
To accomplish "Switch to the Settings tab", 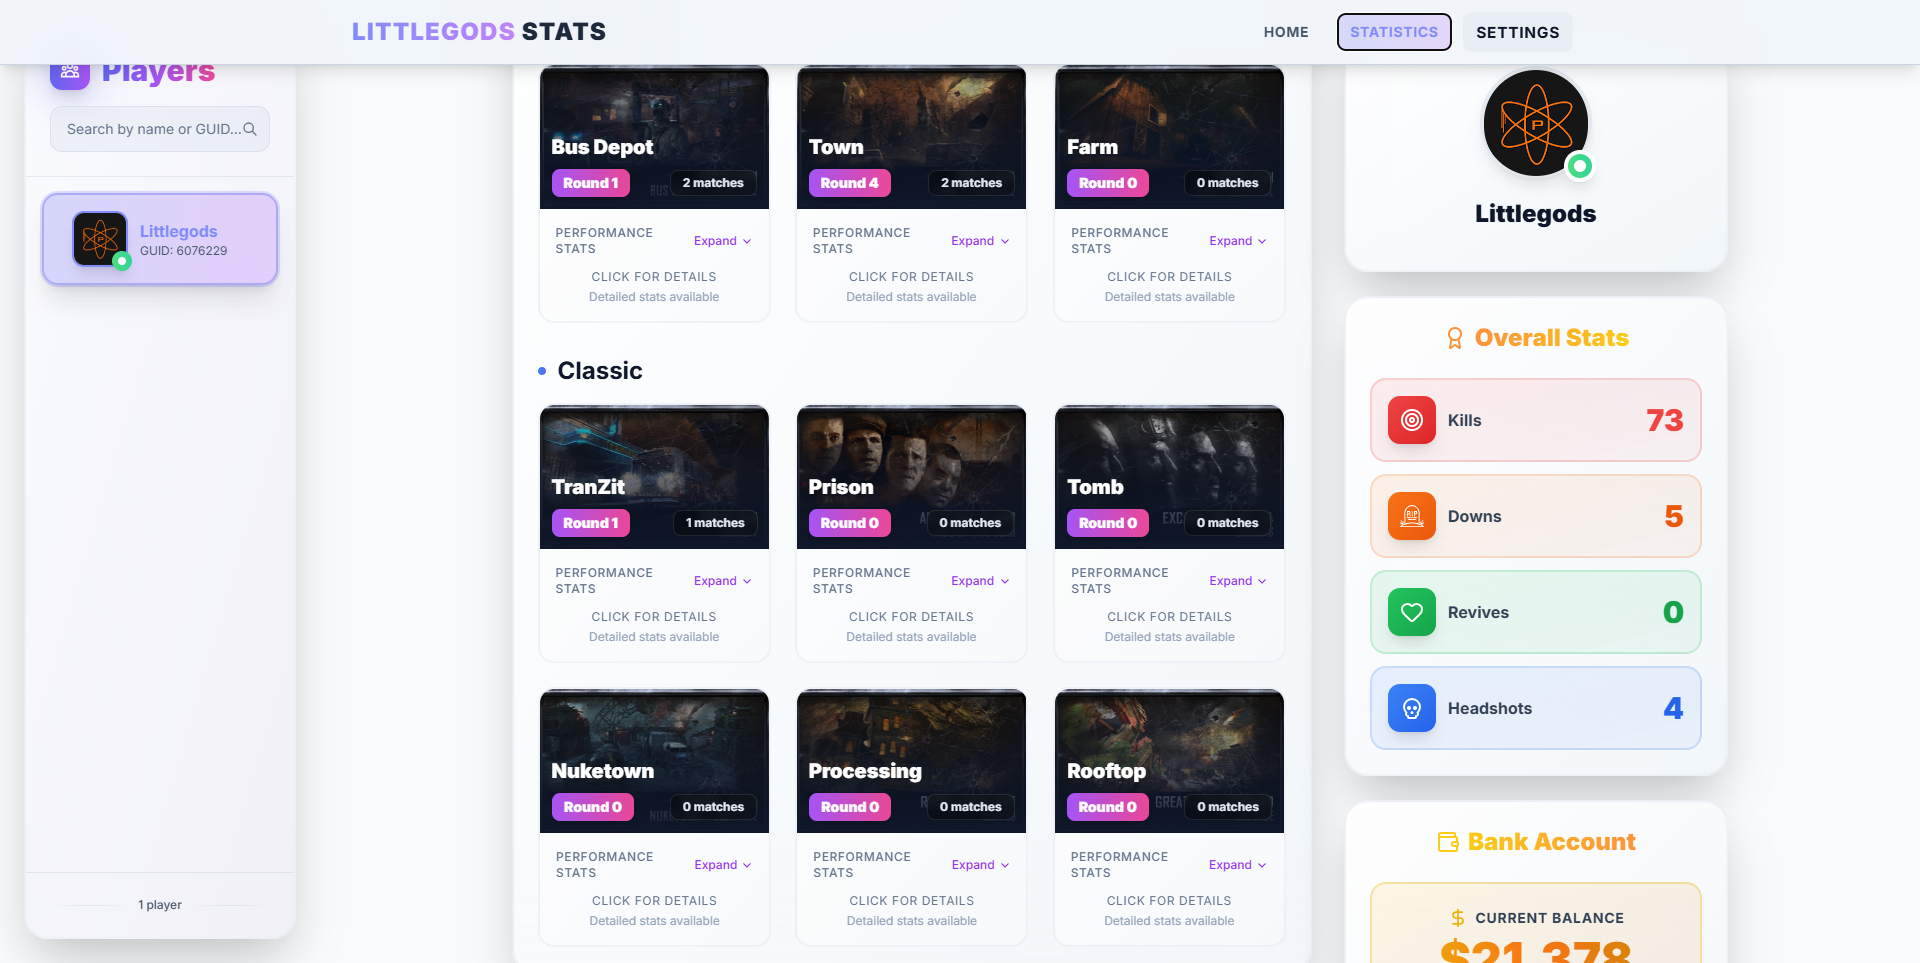I will [x=1517, y=32].
